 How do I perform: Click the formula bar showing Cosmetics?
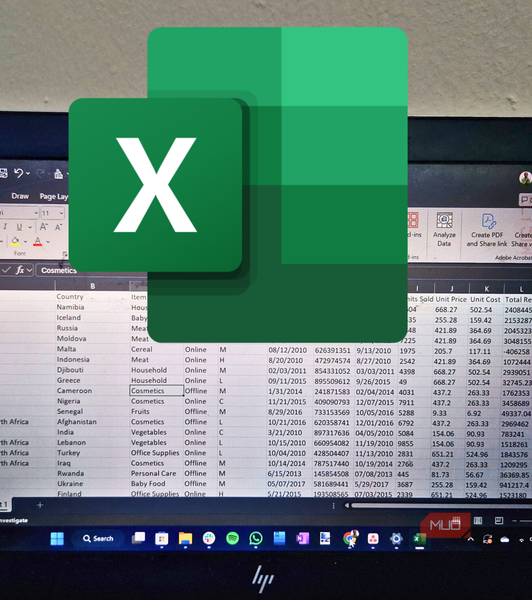pyautogui.click(x=59, y=271)
